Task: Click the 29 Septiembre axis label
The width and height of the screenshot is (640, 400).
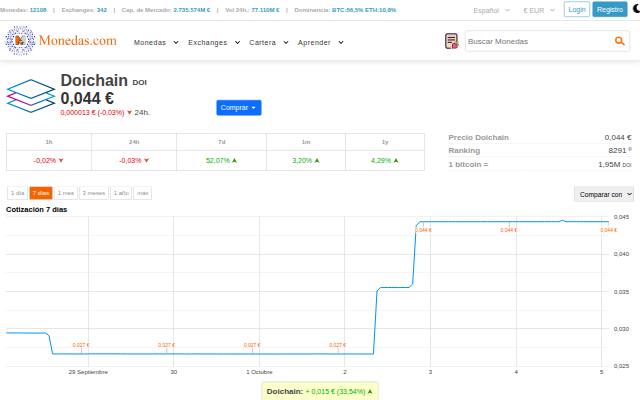Action: [88, 372]
